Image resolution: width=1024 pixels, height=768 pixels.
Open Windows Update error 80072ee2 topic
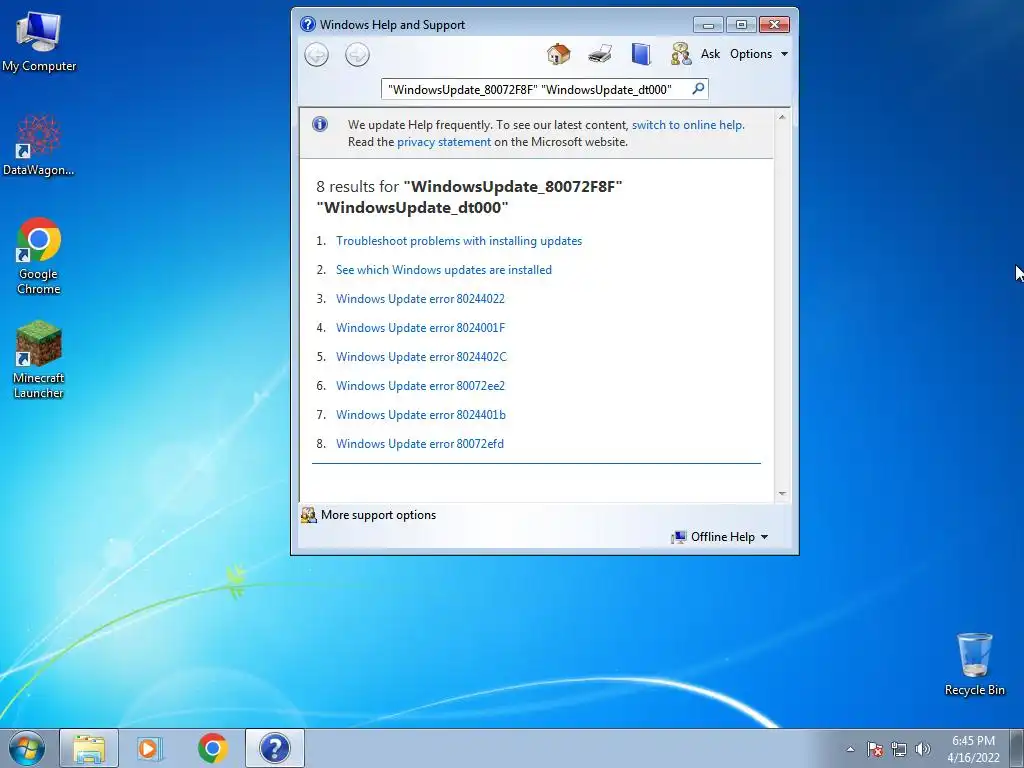click(421, 386)
